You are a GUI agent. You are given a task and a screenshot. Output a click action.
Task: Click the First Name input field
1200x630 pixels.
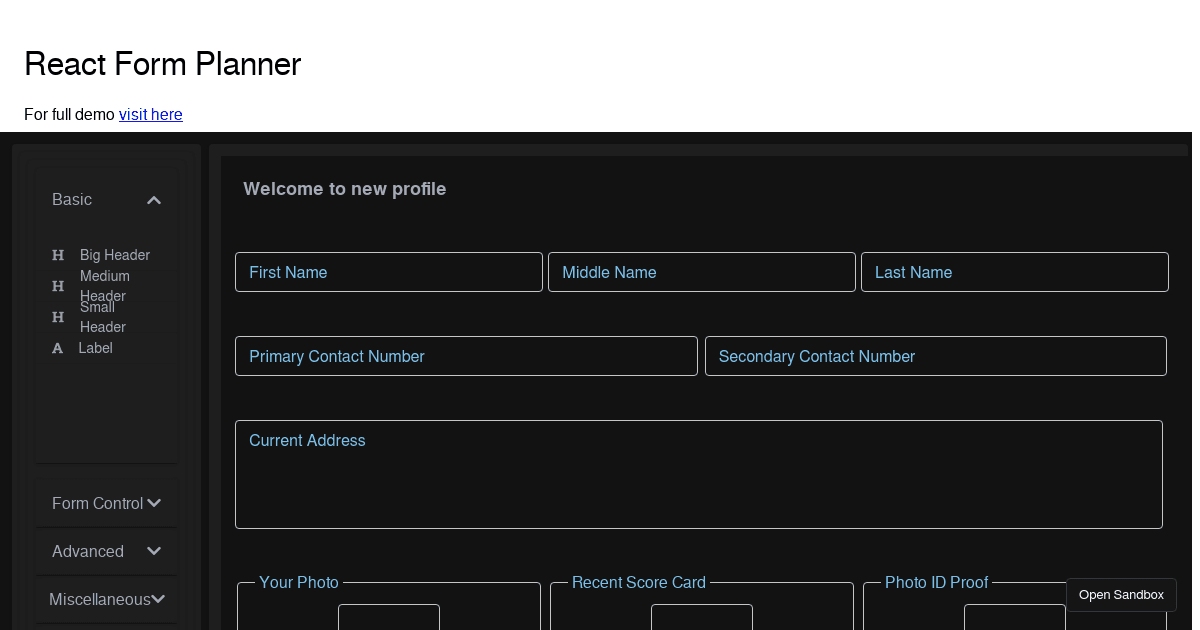[x=389, y=272]
